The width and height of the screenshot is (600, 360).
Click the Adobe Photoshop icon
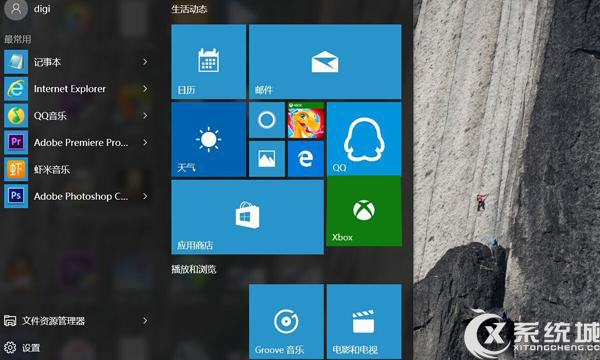[16, 196]
